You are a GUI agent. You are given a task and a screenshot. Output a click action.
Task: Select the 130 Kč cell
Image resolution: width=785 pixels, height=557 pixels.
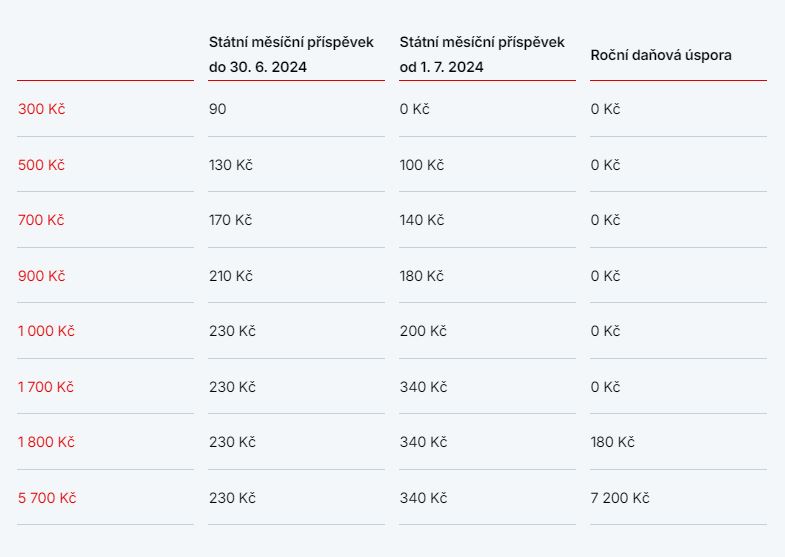[231, 165]
